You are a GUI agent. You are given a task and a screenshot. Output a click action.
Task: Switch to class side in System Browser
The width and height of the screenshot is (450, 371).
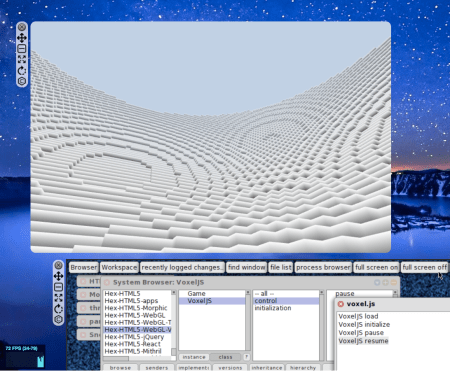coord(225,357)
